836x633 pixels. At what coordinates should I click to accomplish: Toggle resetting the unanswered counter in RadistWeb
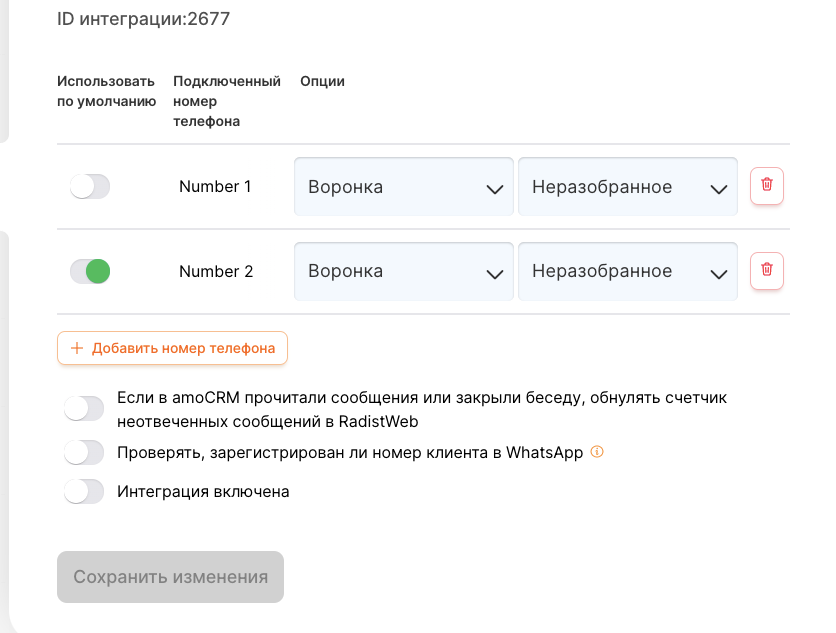[84, 409]
